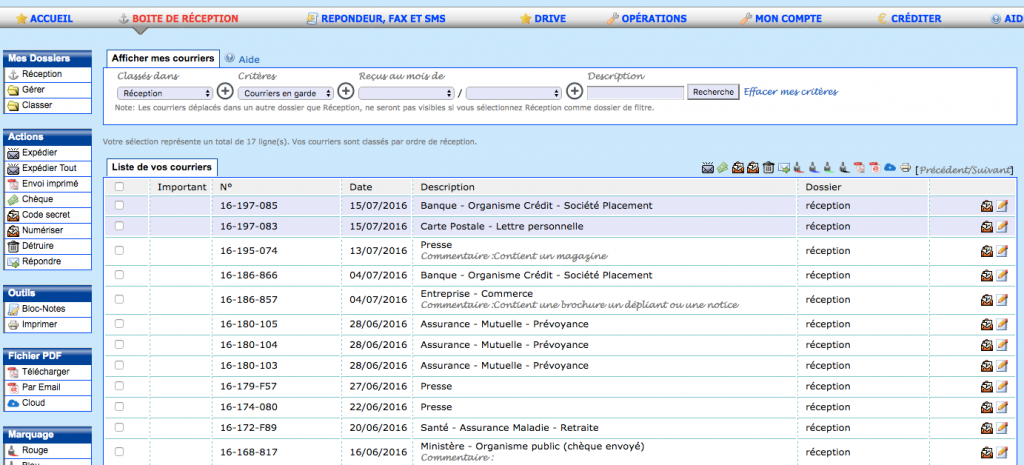The image size is (1024, 465).
Task: Click the green cheque icon in toolbar
Action: (x=722, y=168)
